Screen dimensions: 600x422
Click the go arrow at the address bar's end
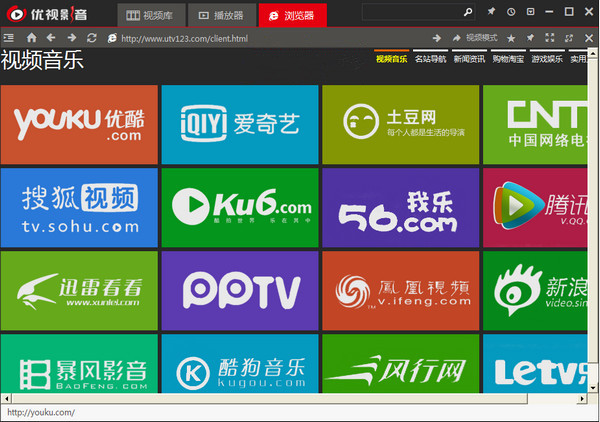[437, 38]
